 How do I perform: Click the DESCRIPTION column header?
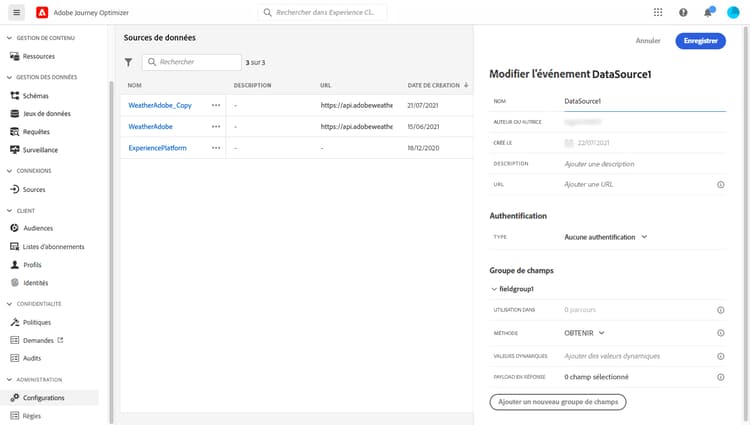252,86
